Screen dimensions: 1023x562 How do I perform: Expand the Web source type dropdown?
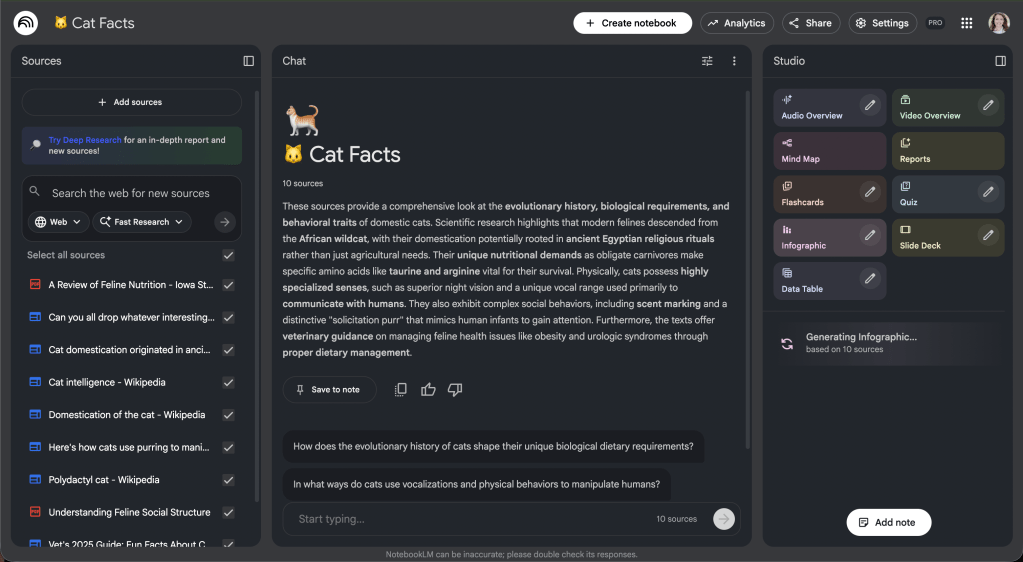click(x=60, y=222)
